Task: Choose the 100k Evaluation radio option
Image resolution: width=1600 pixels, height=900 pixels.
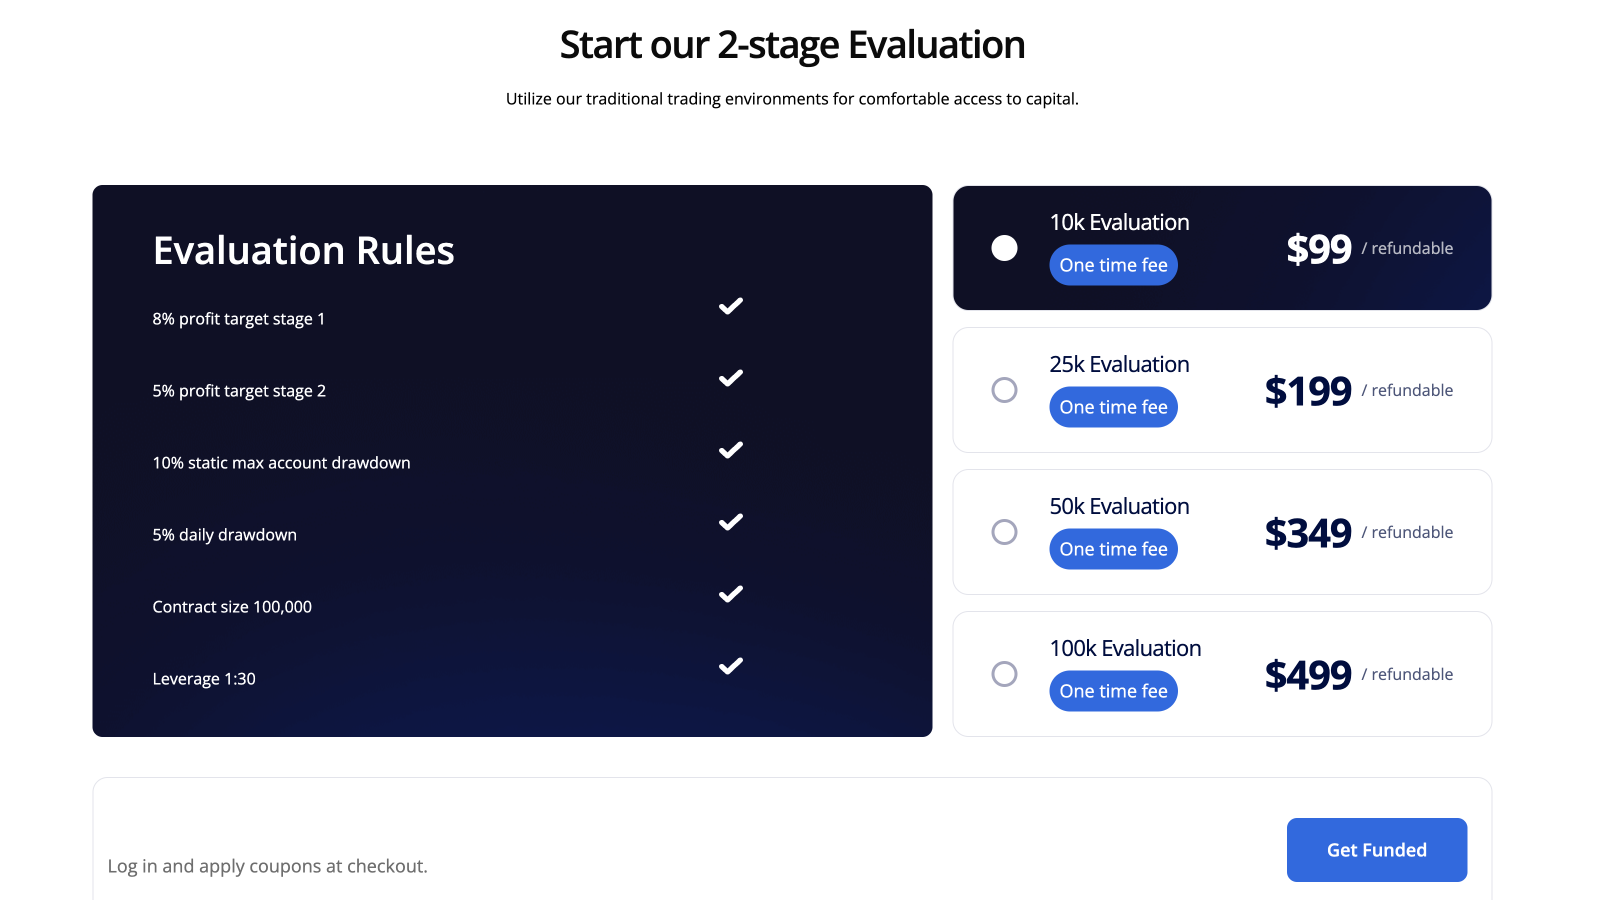Action: point(1004,674)
